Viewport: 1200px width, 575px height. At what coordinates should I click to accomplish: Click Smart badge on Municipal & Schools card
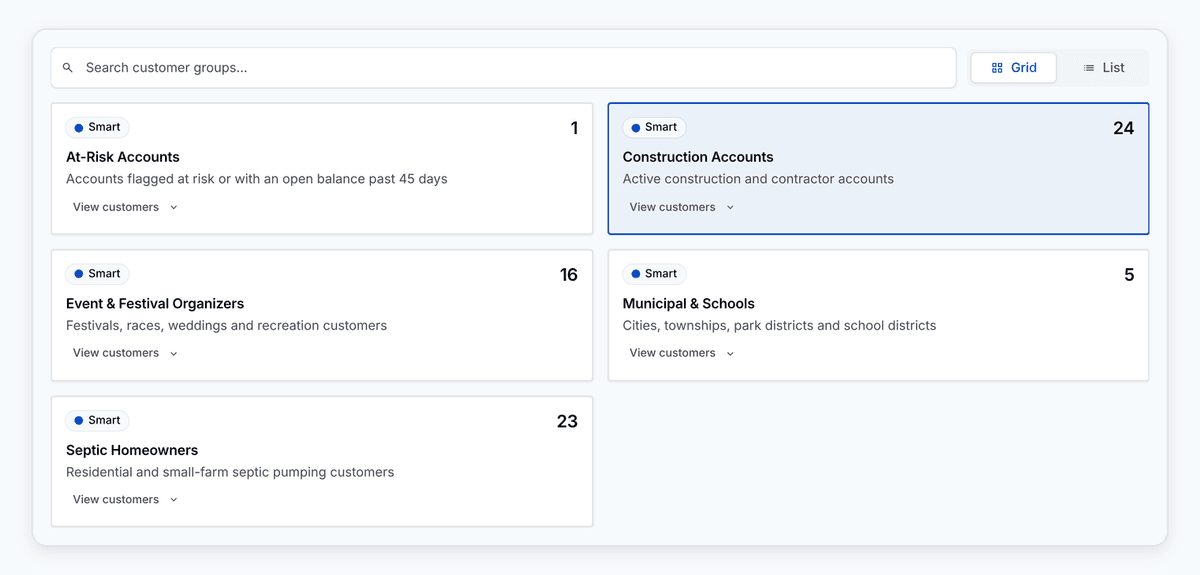tap(654, 273)
